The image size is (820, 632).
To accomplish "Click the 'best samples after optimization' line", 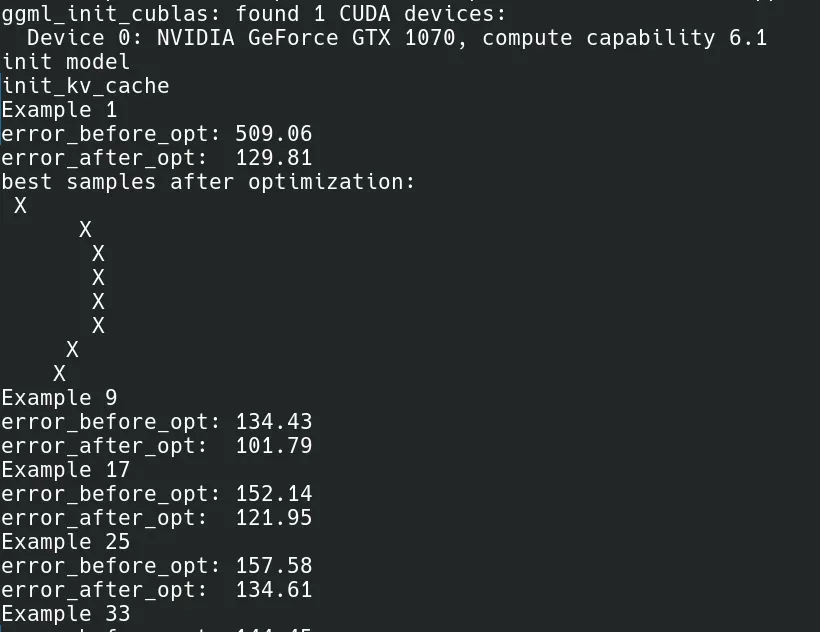I will coord(208,182).
